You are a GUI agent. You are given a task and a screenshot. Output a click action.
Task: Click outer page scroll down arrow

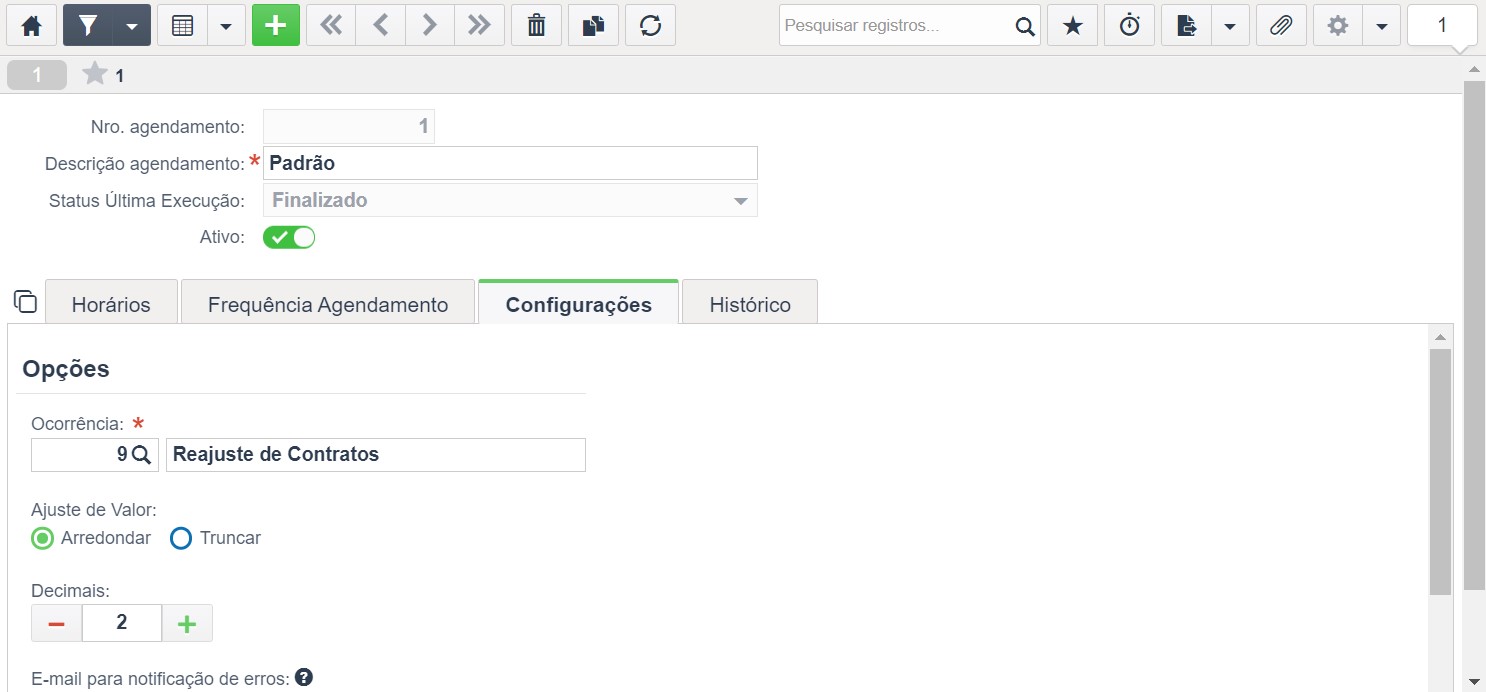pos(1474,681)
